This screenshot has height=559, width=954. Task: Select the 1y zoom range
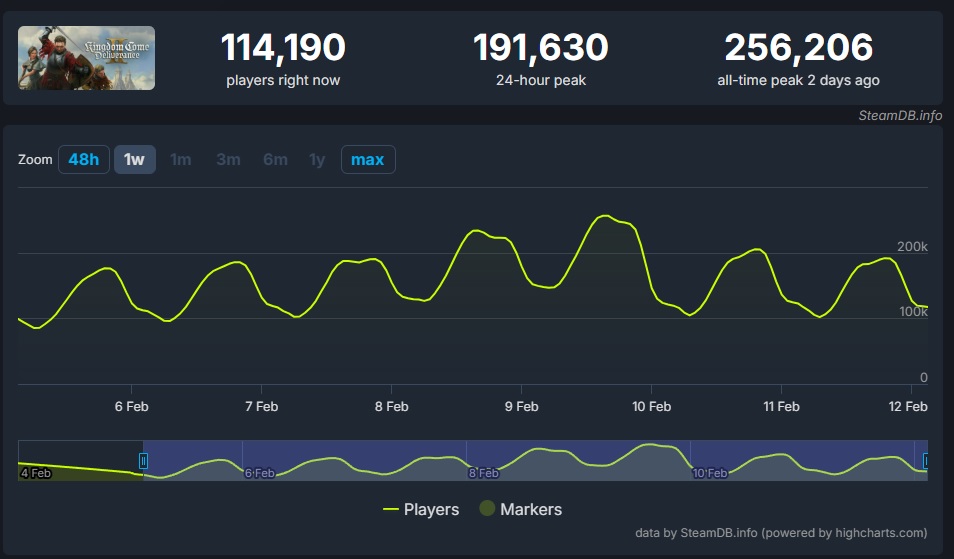pos(317,159)
